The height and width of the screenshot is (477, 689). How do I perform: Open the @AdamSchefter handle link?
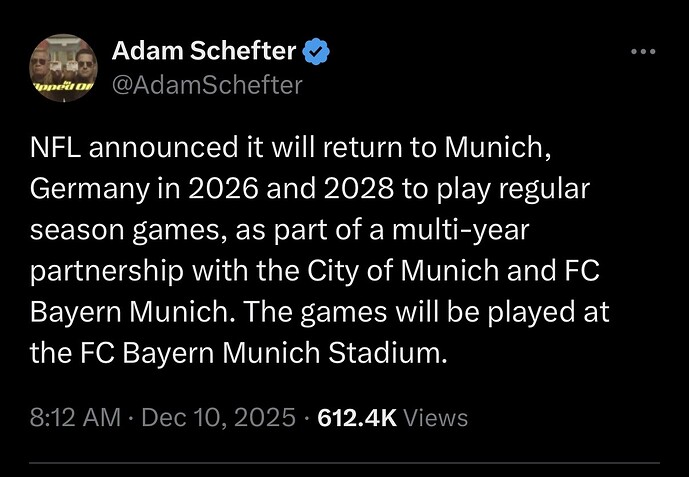206,86
